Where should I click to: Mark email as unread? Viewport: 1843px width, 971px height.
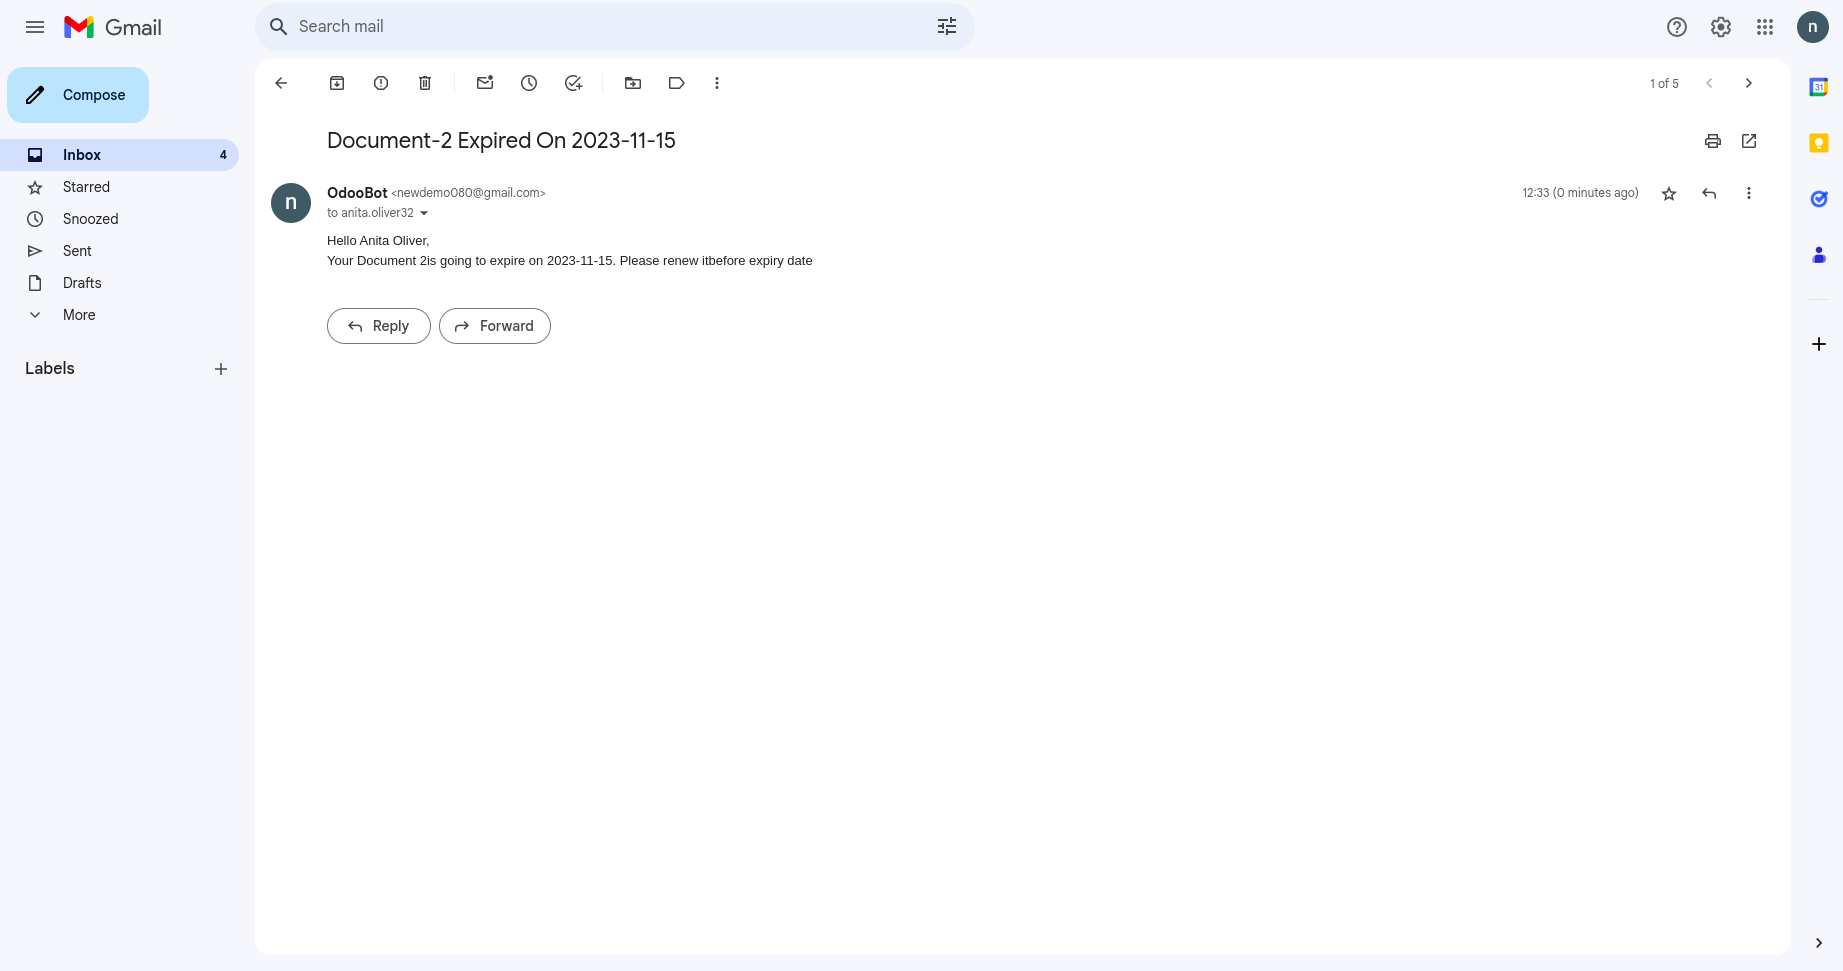pos(485,83)
